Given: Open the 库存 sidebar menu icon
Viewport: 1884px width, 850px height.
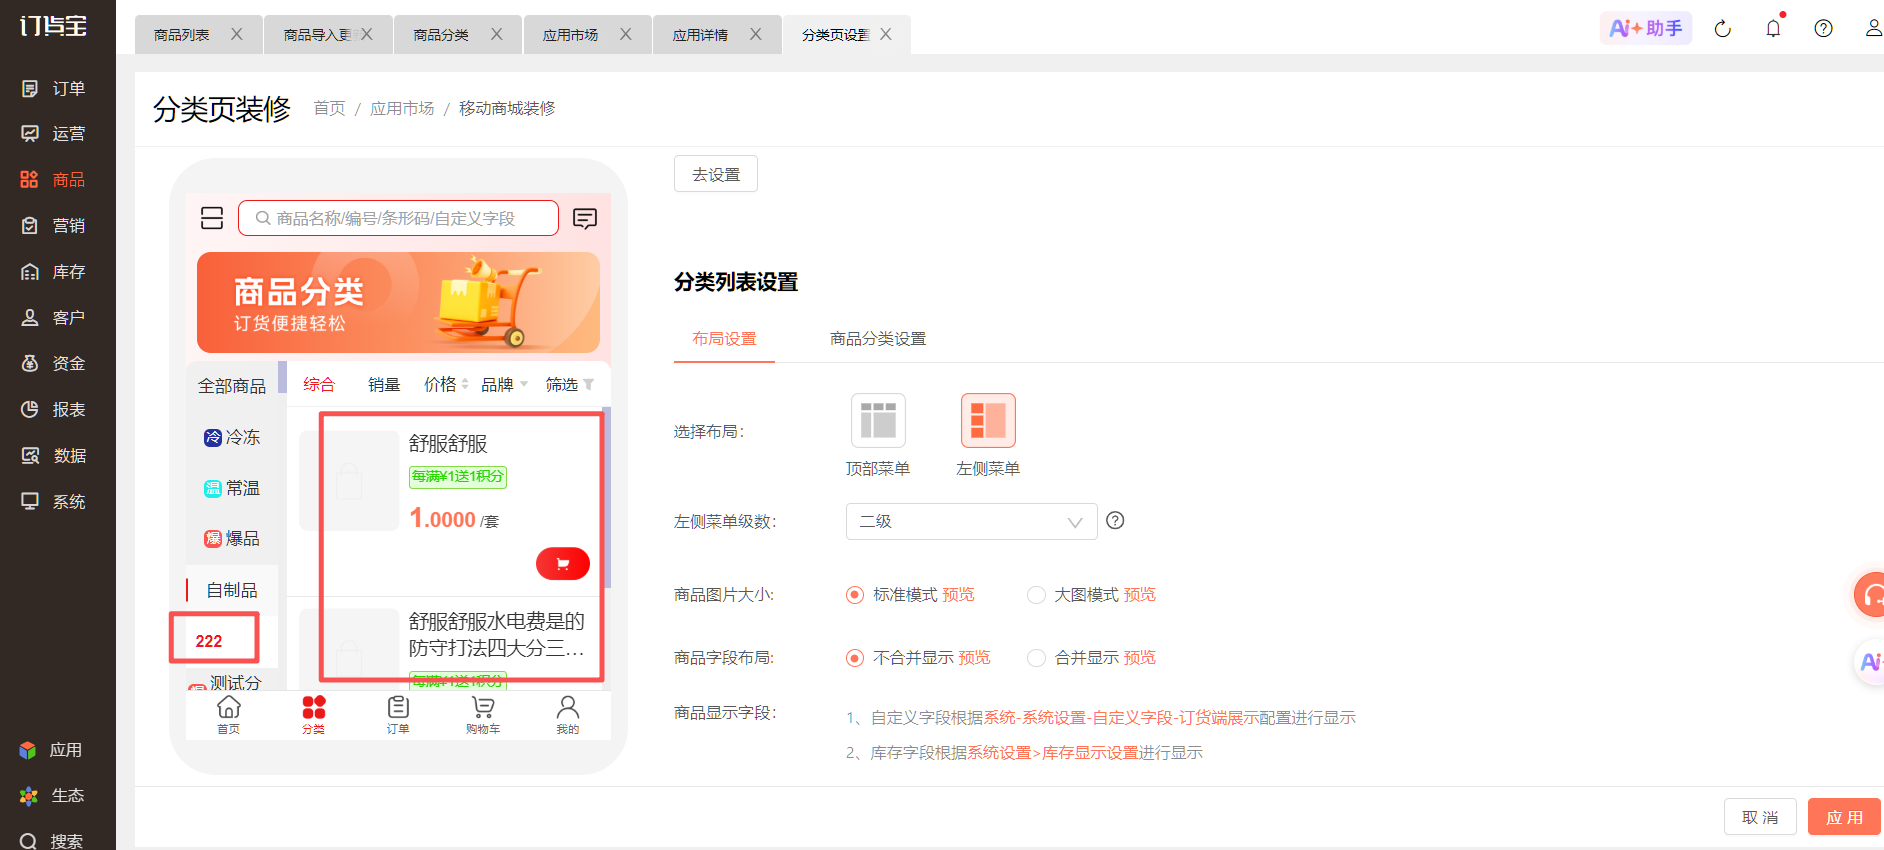Looking at the screenshot, I should [30, 272].
